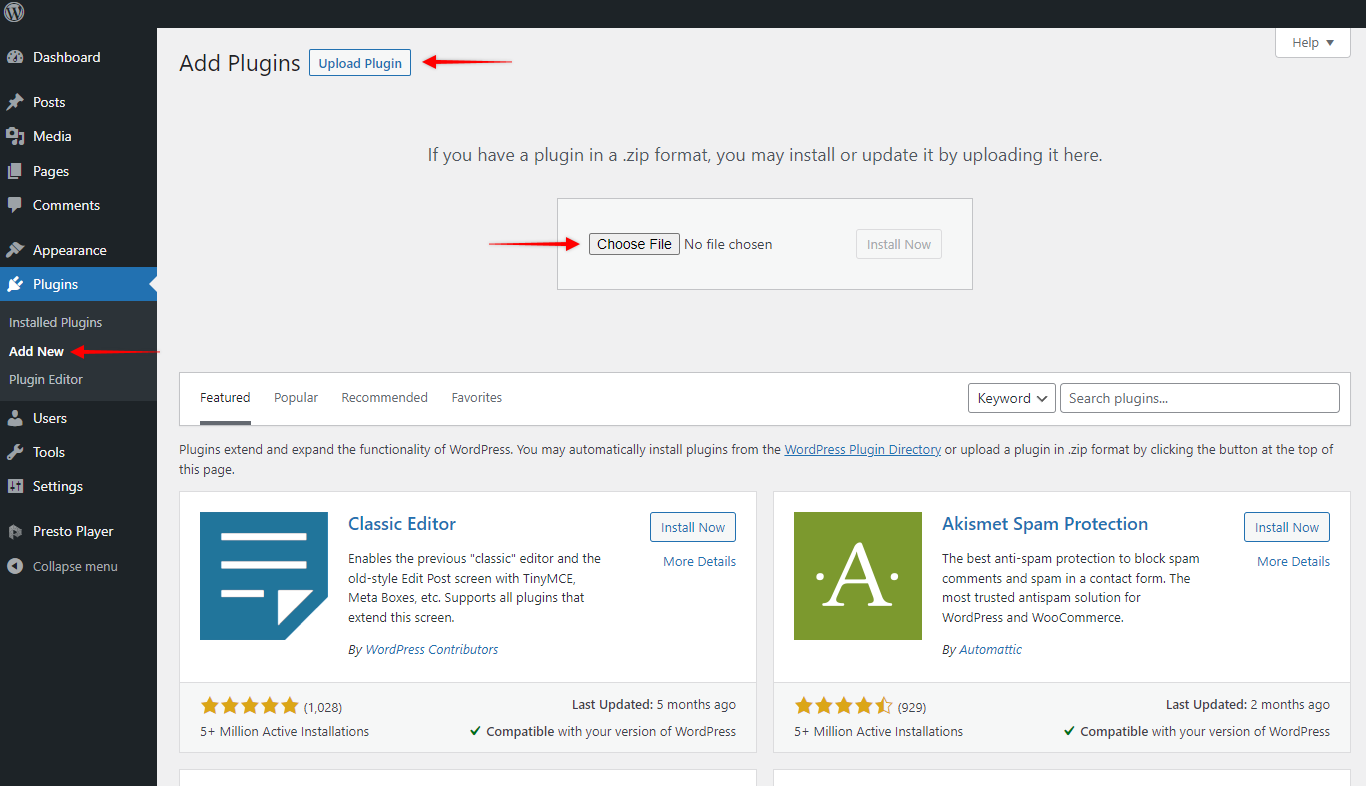This screenshot has height=786, width=1366.
Task: Open the Appearance menu label
Action: click(x=70, y=250)
